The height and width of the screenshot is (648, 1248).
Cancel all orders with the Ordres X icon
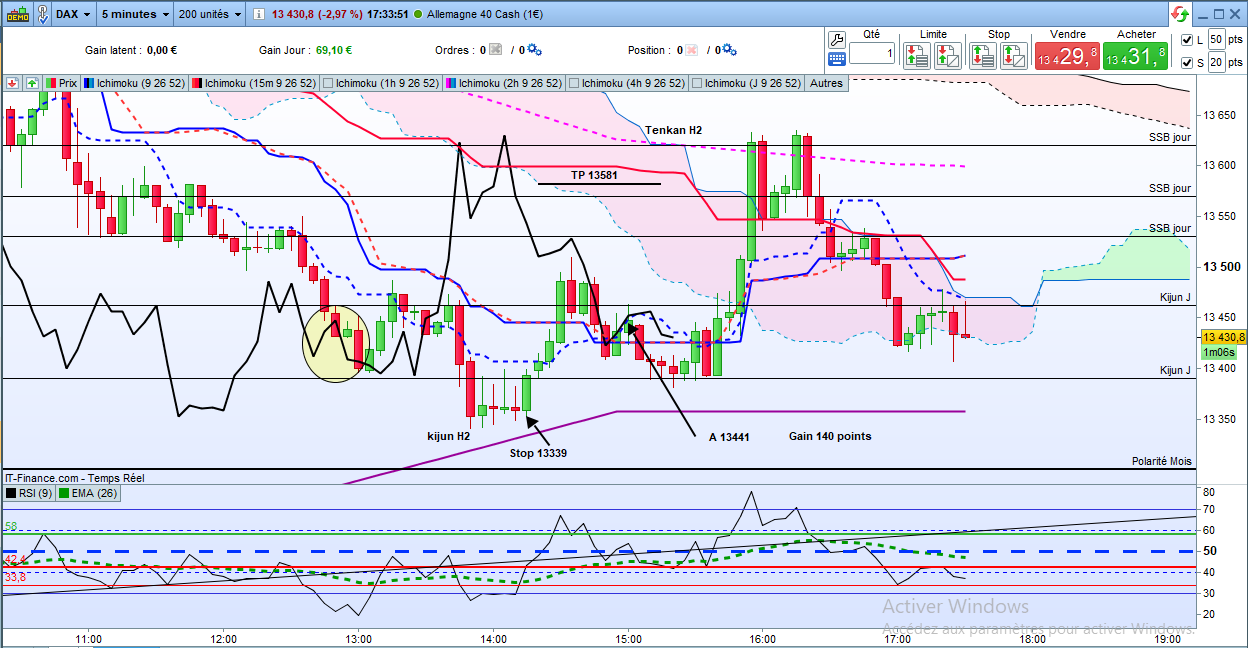[496, 50]
